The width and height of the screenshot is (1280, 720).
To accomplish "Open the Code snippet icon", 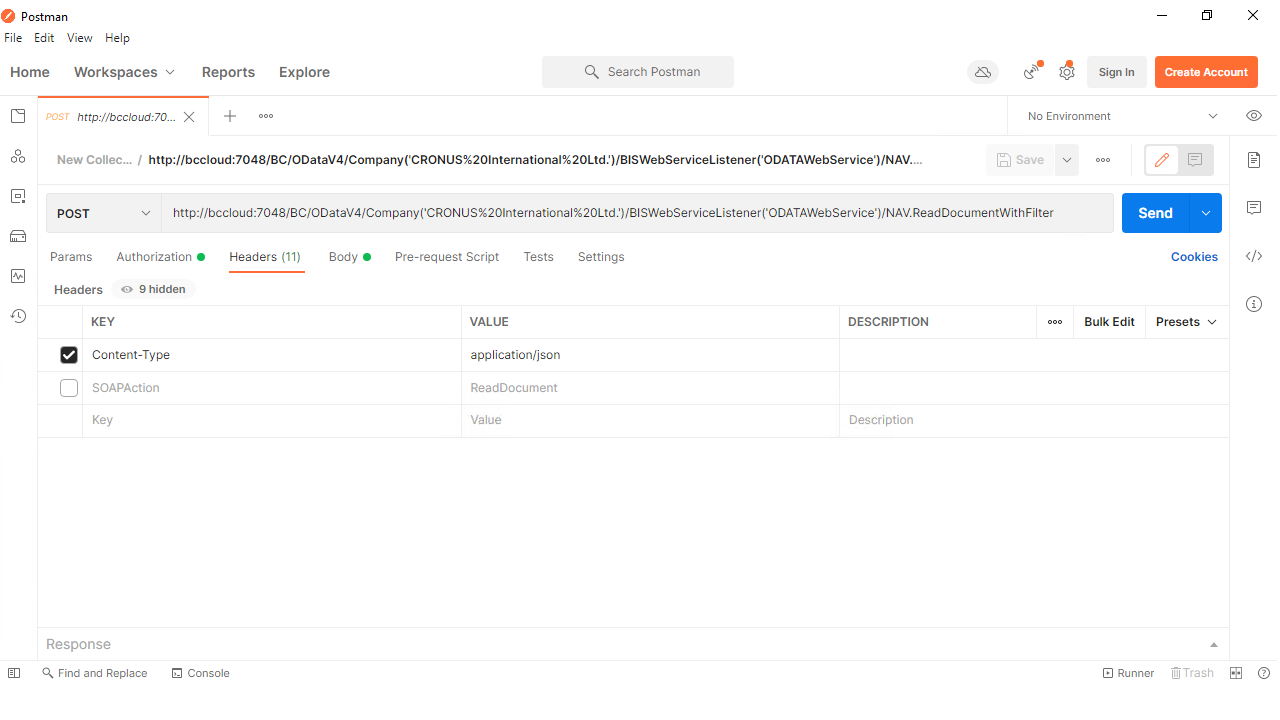I will point(1254,256).
